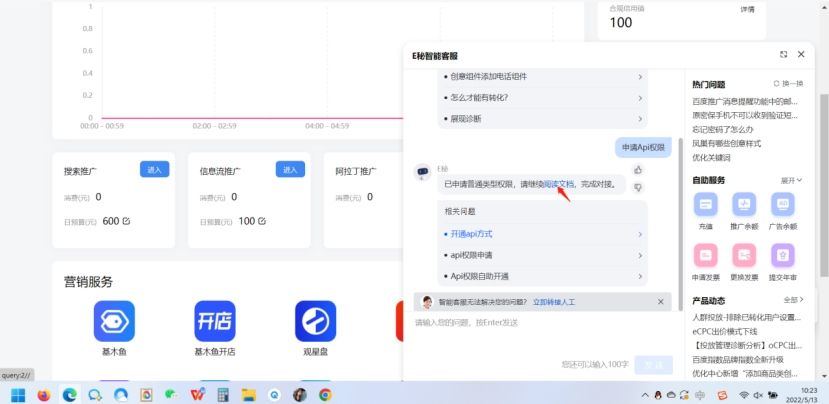Click the 阅读文档 link in reply
The image size is (829, 404).
click(x=559, y=184)
